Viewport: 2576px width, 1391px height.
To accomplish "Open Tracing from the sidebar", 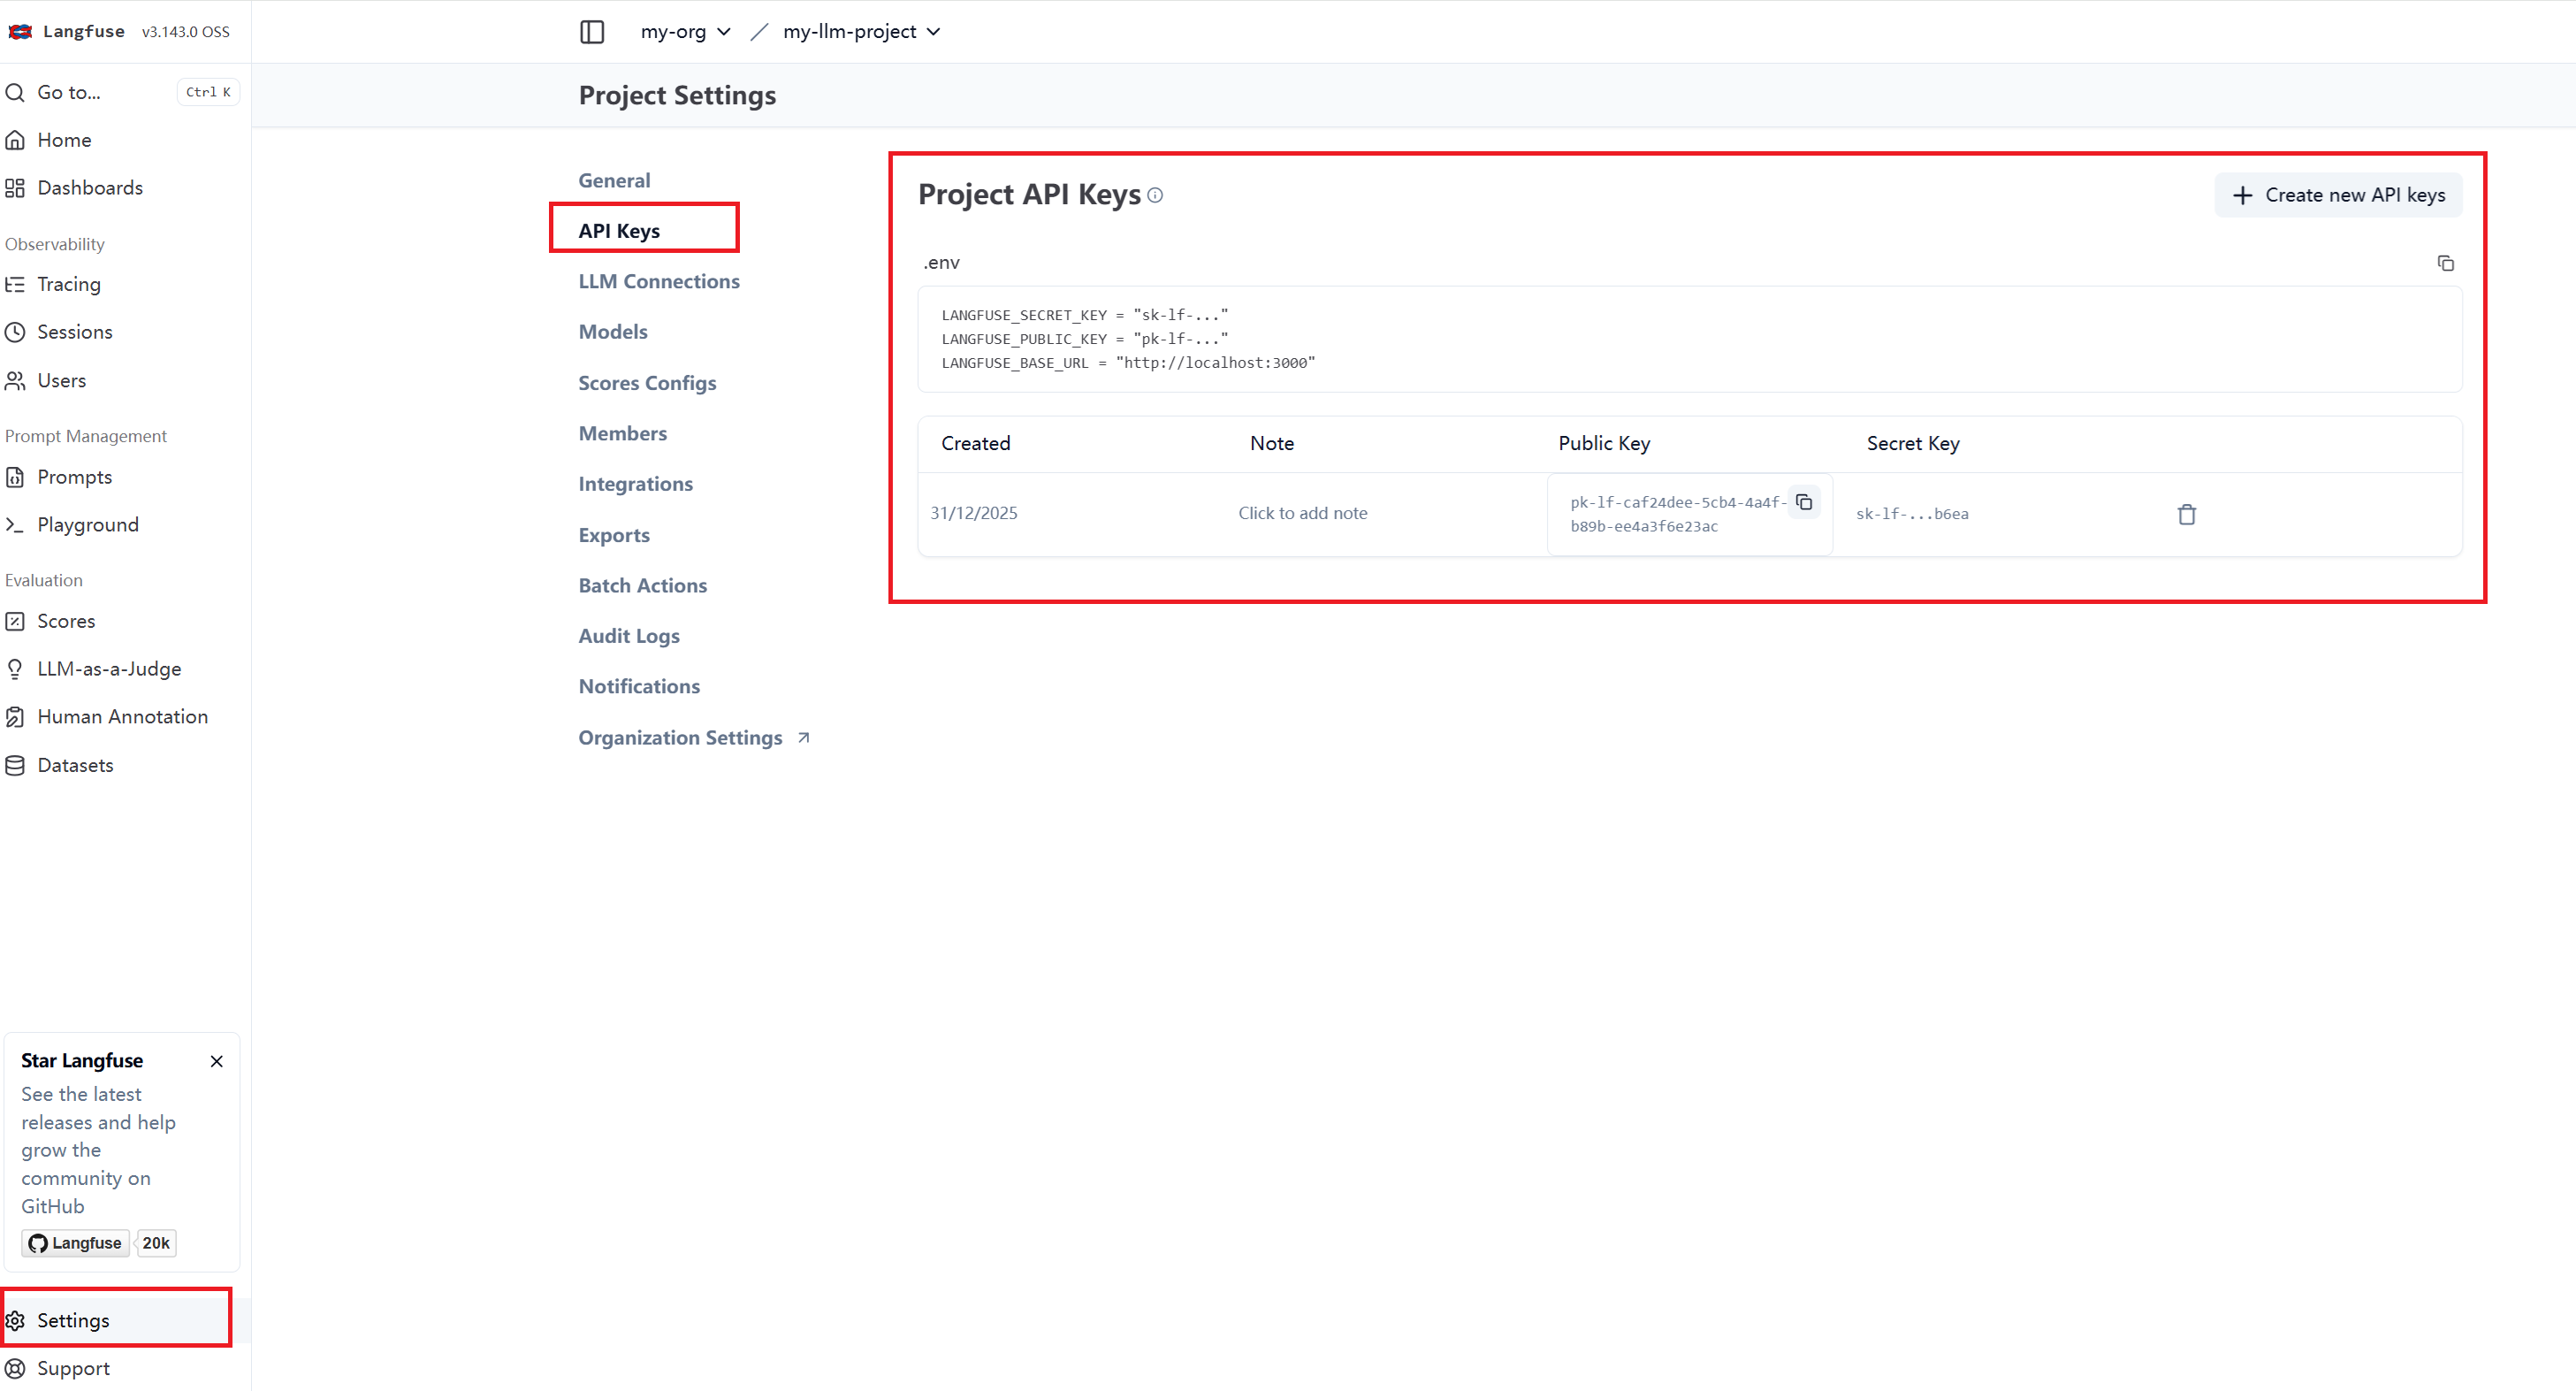I will pyautogui.click(x=68, y=284).
